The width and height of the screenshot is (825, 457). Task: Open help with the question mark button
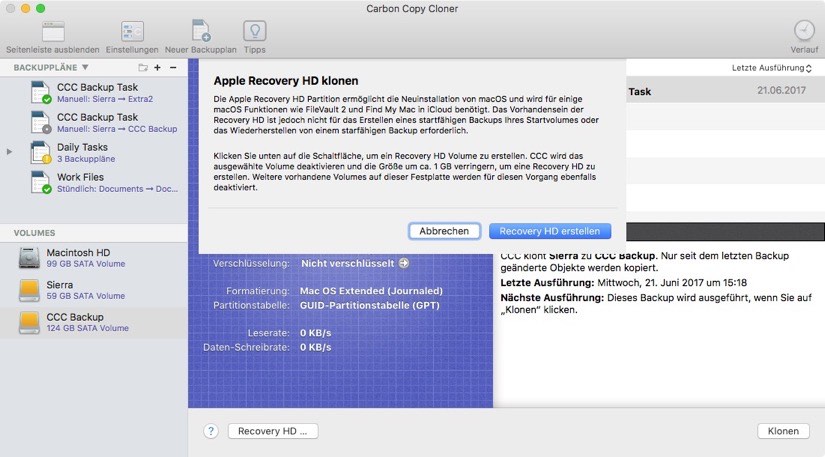tap(211, 431)
